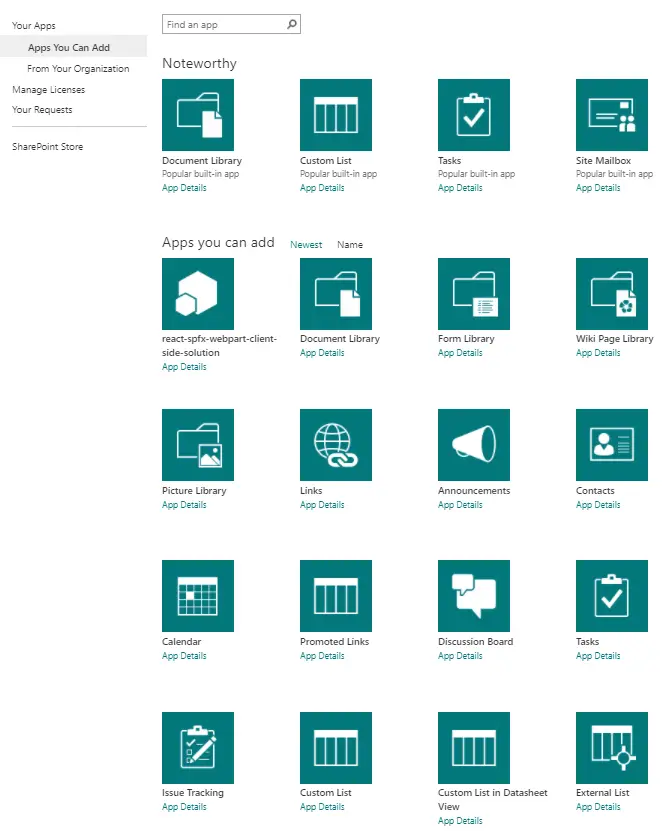Open the Site Mailbox tile icon
The image size is (669, 831).
612,115
